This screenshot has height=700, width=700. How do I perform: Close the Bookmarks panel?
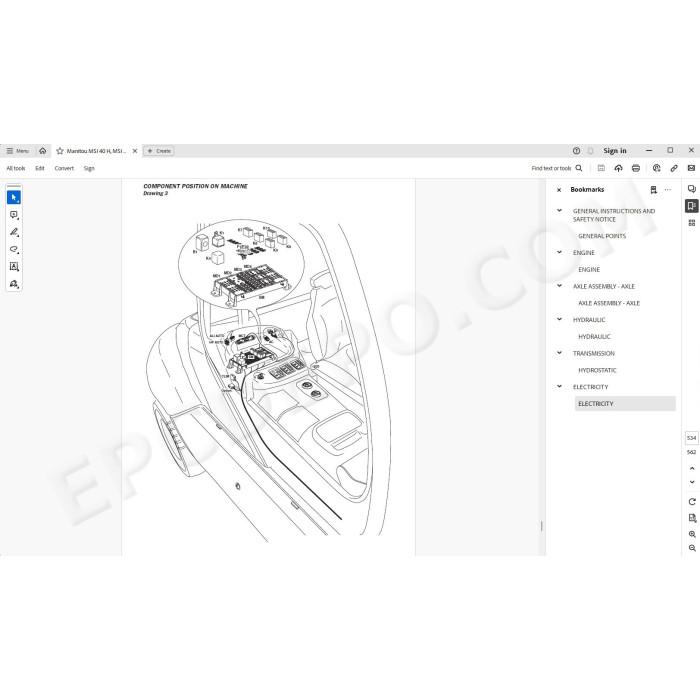(x=559, y=190)
